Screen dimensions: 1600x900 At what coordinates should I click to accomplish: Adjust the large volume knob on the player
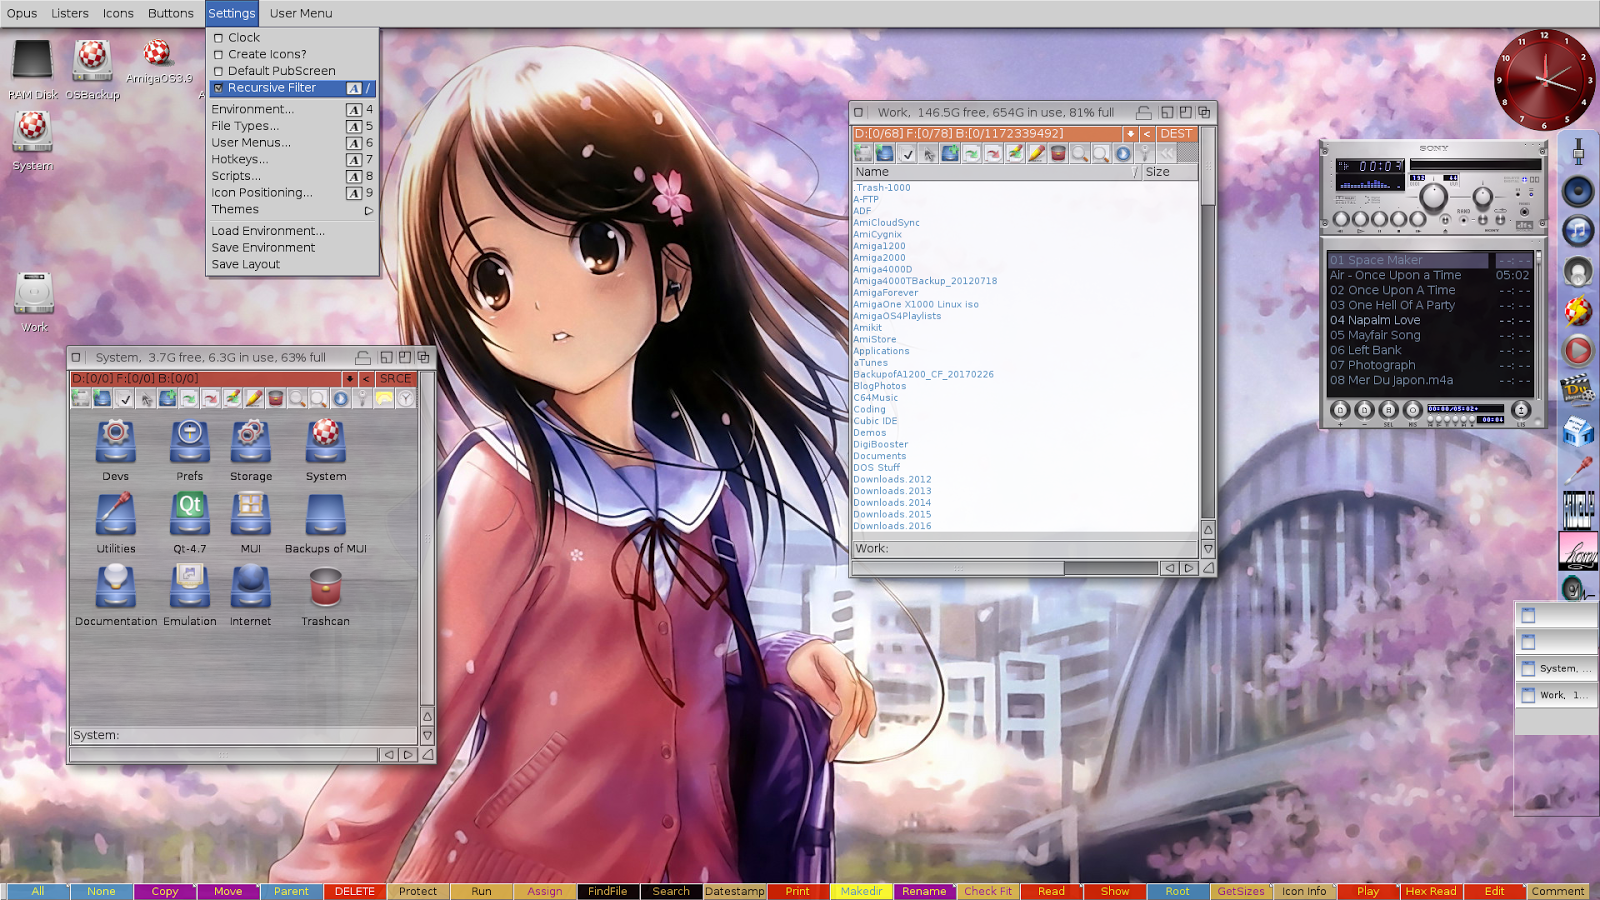[1433, 197]
